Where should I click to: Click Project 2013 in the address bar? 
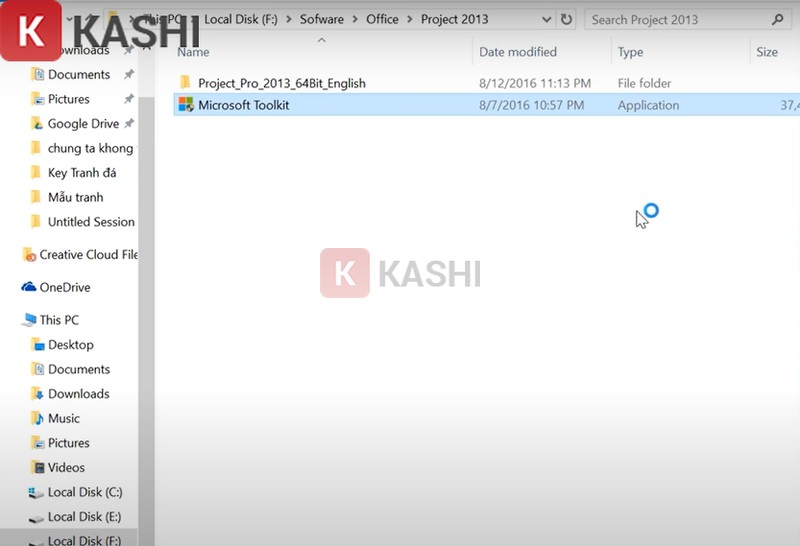(x=454, y=19)
